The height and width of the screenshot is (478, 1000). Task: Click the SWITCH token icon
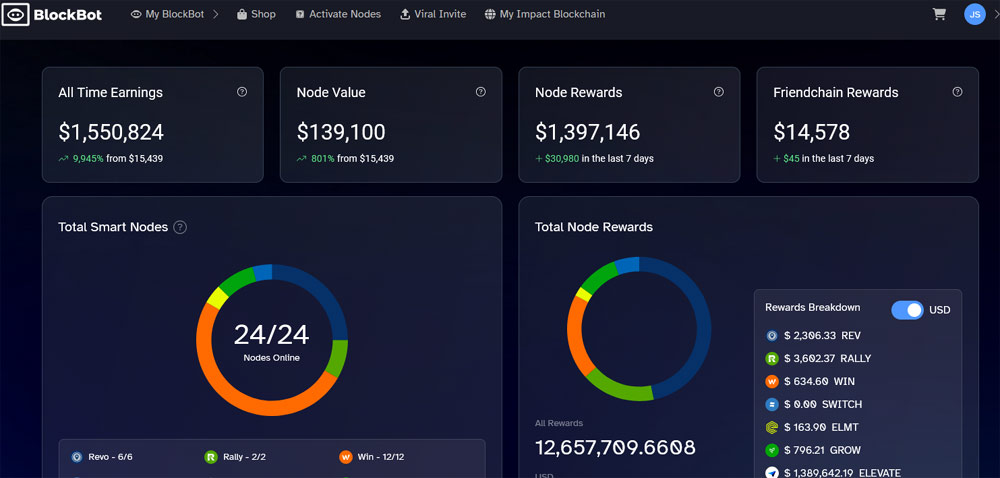[x=772, y=404]
